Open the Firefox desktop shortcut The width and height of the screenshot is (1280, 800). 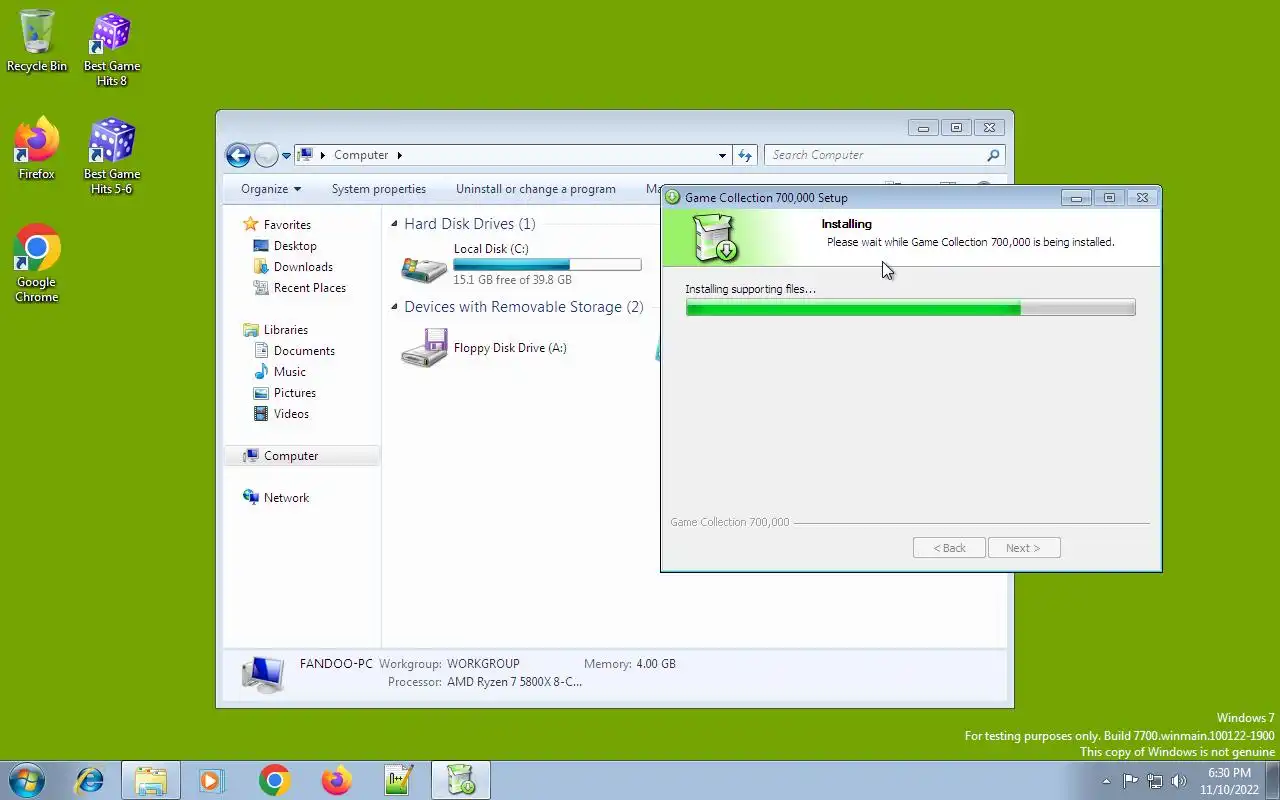37,150
